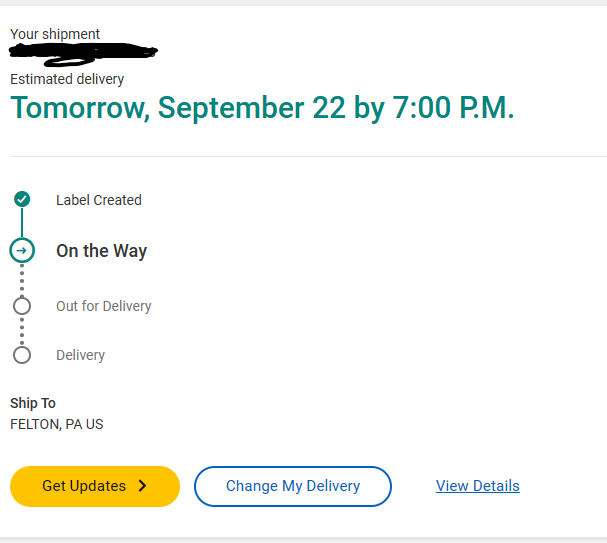The width and height of the screenshot is (607, 543).
Task: Click the estimated delivery date heading
Action: click(262, 108)
